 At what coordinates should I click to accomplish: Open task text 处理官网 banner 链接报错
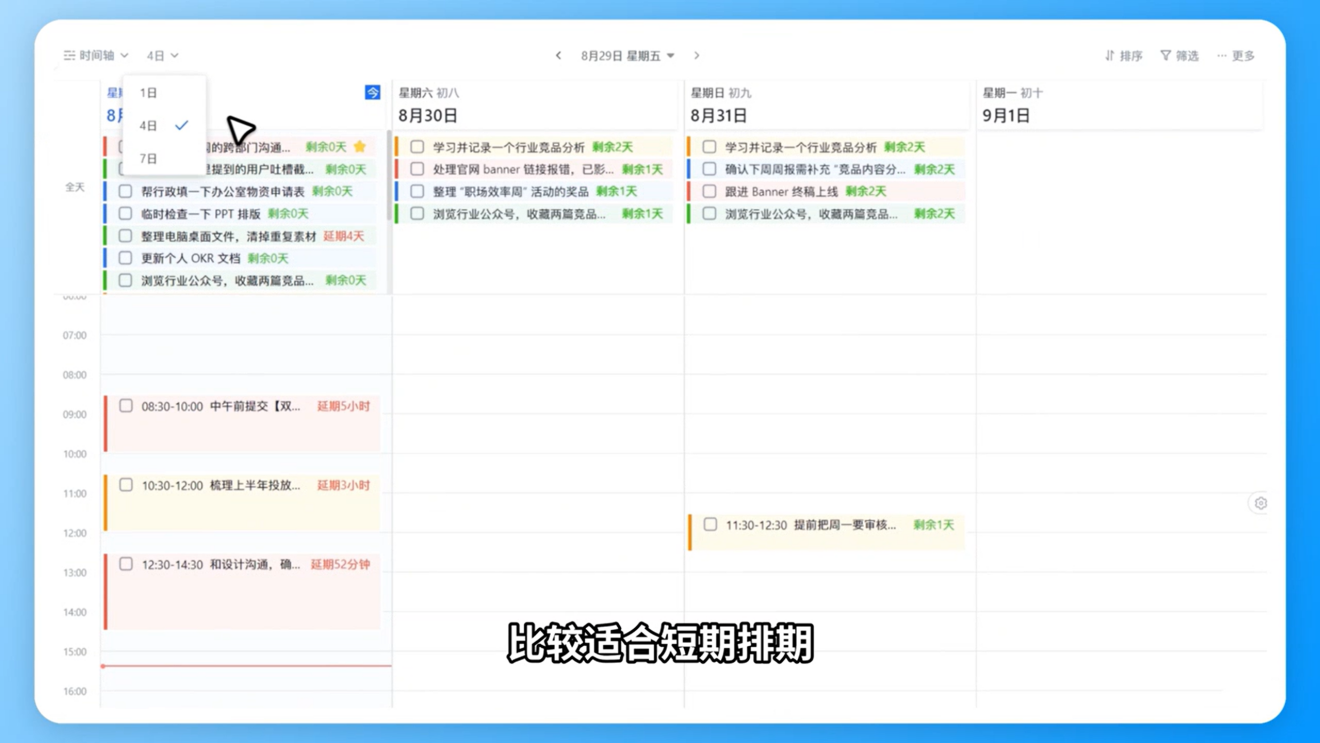(x=523, y=169)
